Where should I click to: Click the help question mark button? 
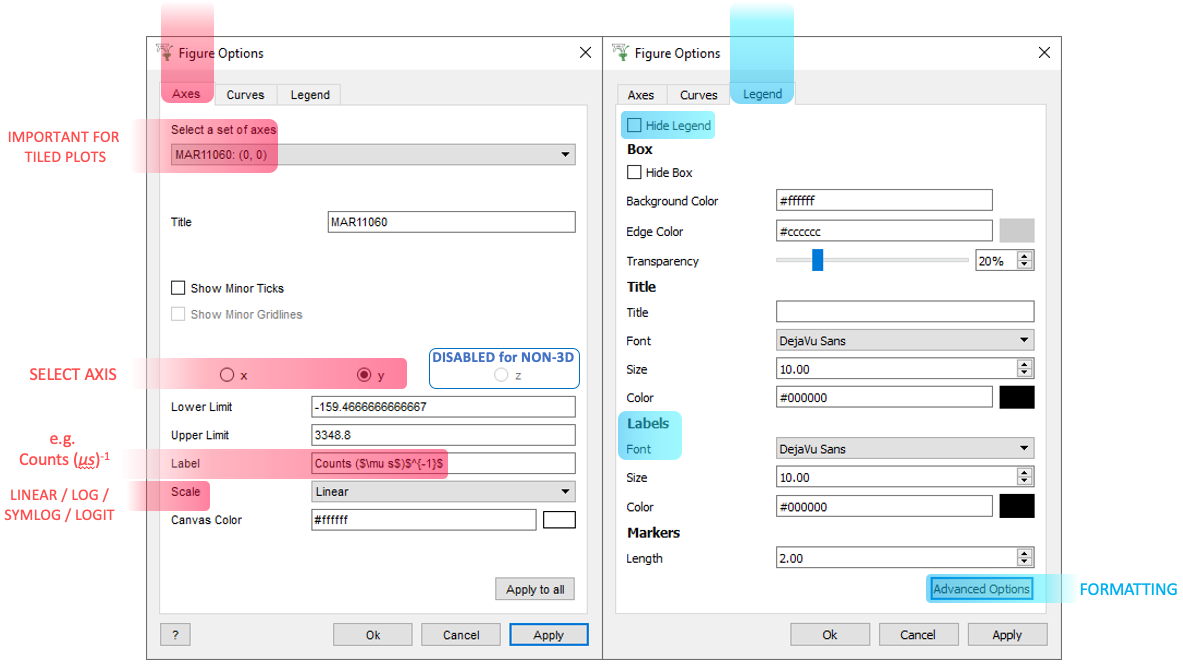(x=175, y=635)
